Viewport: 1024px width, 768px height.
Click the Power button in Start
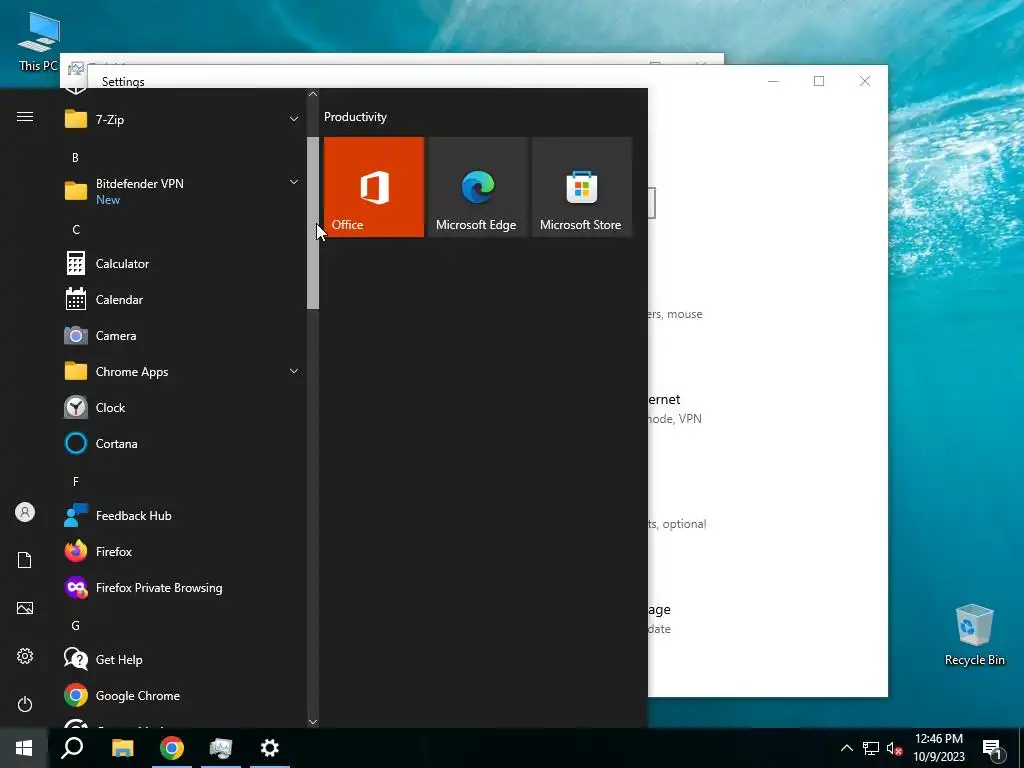tap(25, 704)
